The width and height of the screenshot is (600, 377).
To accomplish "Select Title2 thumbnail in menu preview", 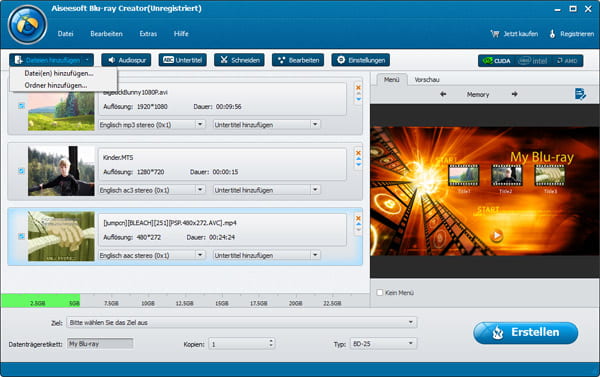I will 507,176.
